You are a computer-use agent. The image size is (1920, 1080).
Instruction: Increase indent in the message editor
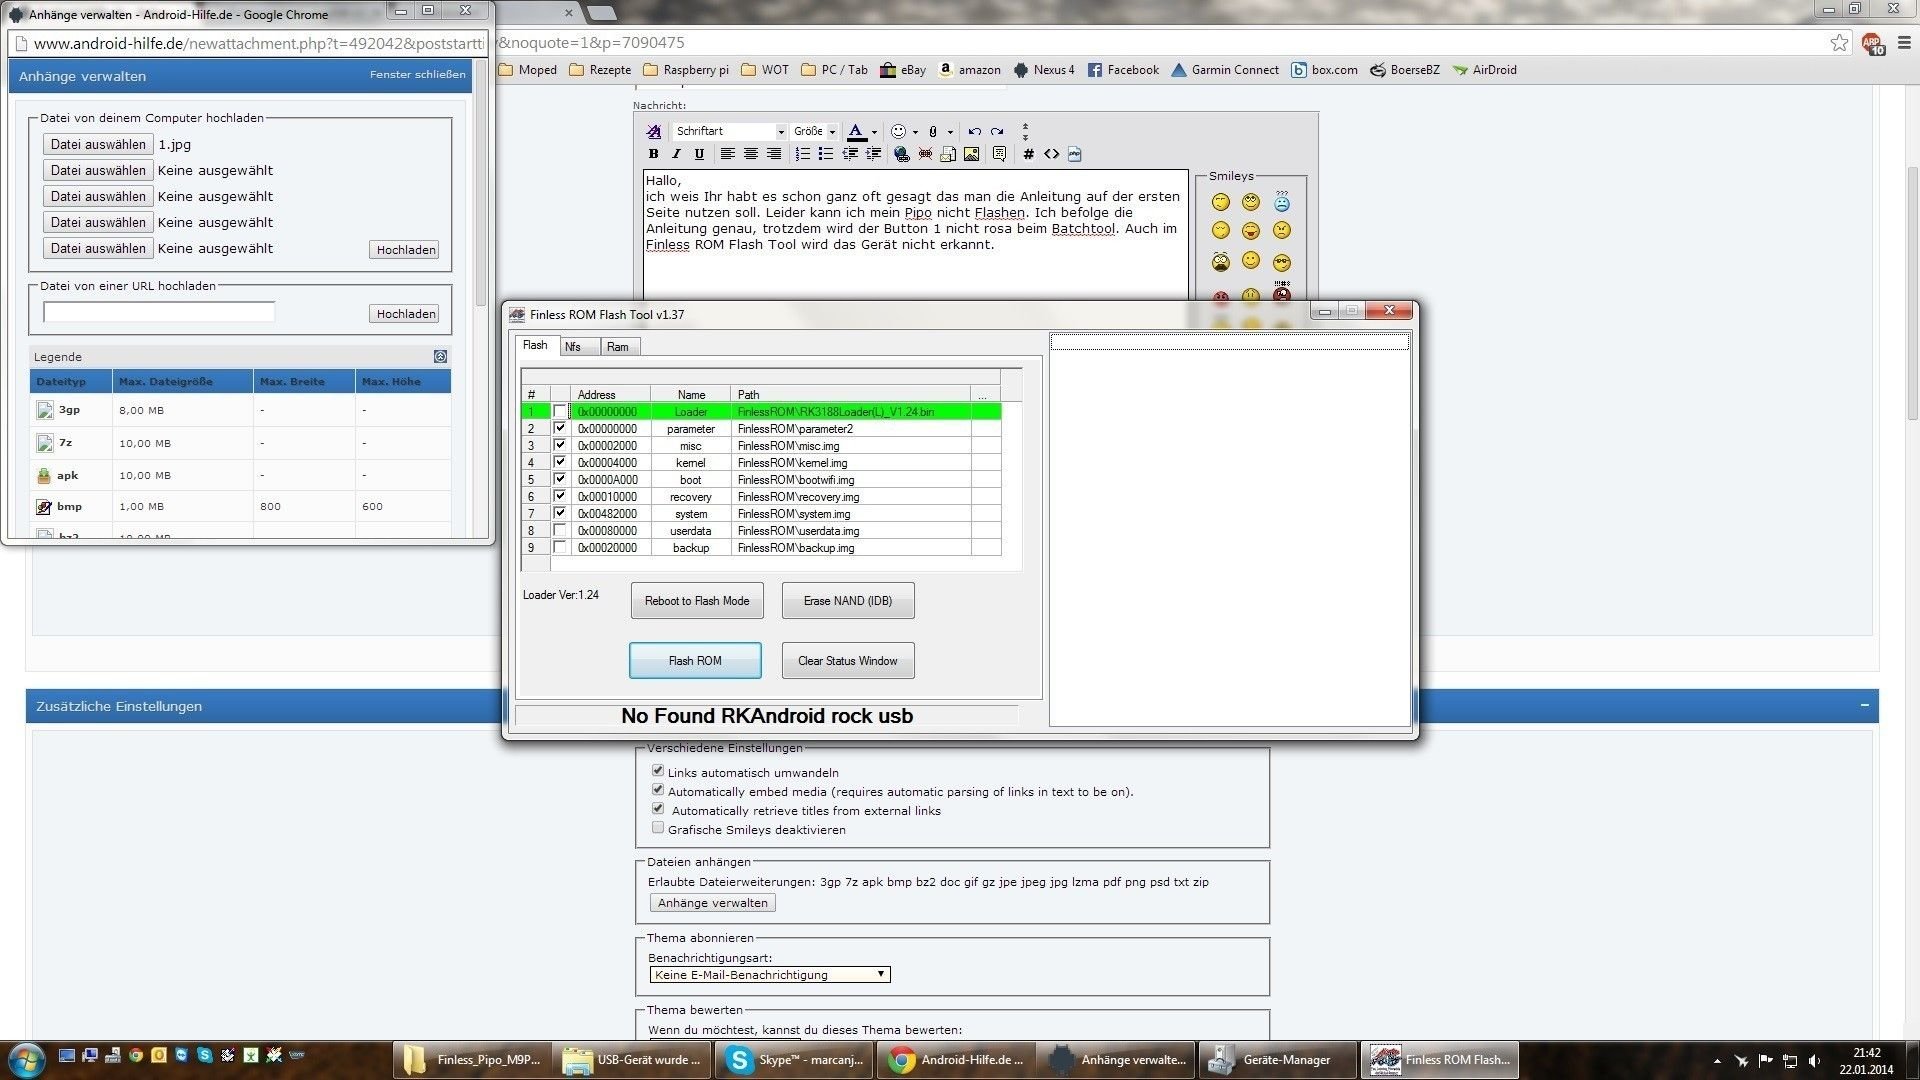coord(873,154)
